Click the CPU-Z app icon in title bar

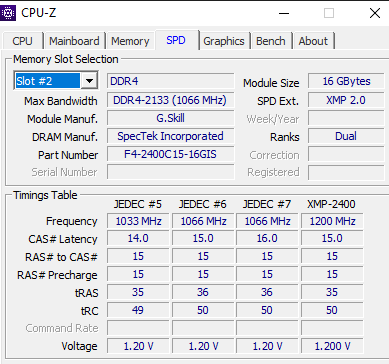8,13
